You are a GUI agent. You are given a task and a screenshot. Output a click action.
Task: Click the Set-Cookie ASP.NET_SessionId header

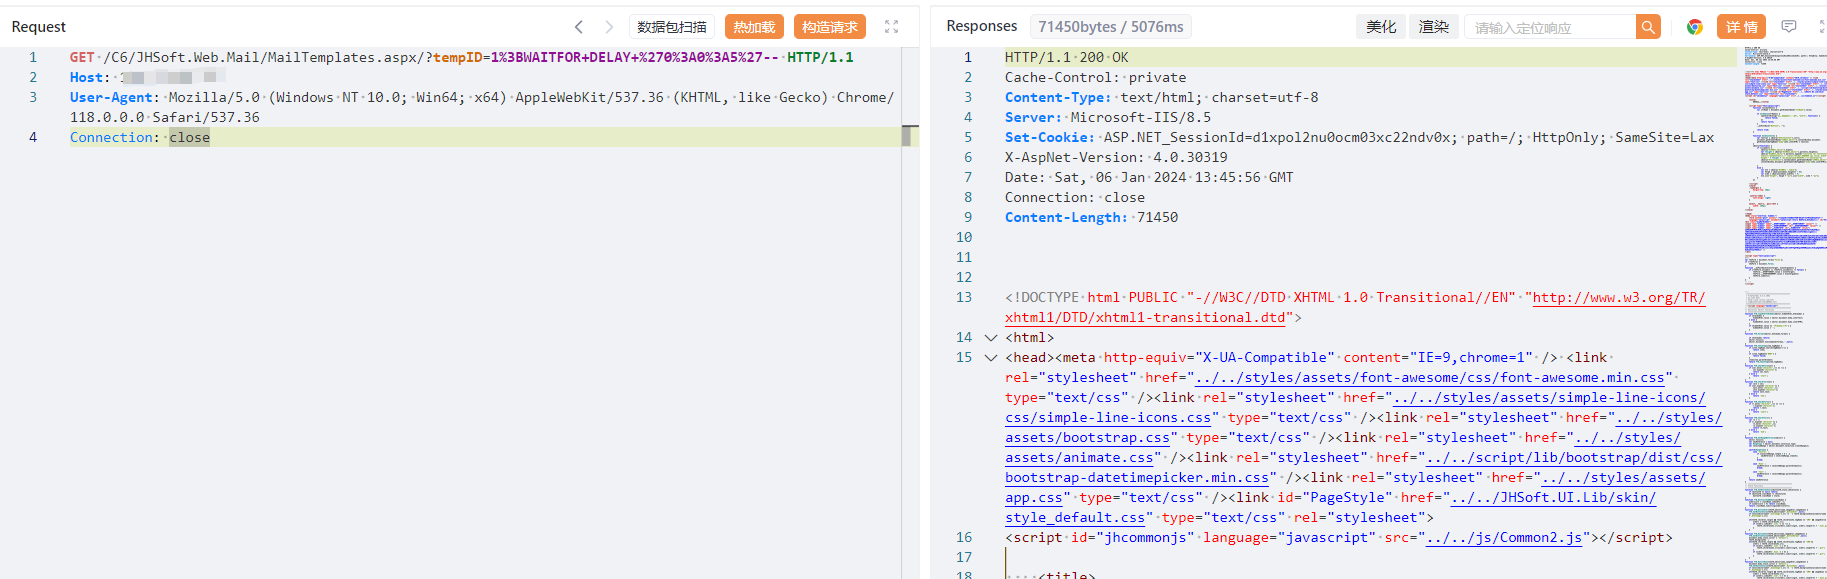click(1359, 138)
